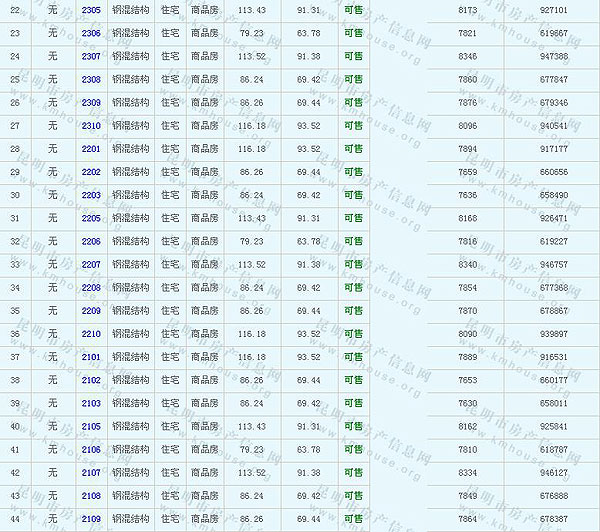
Task: Click 可售 status for room 2107
Action: tap(353, 473)
